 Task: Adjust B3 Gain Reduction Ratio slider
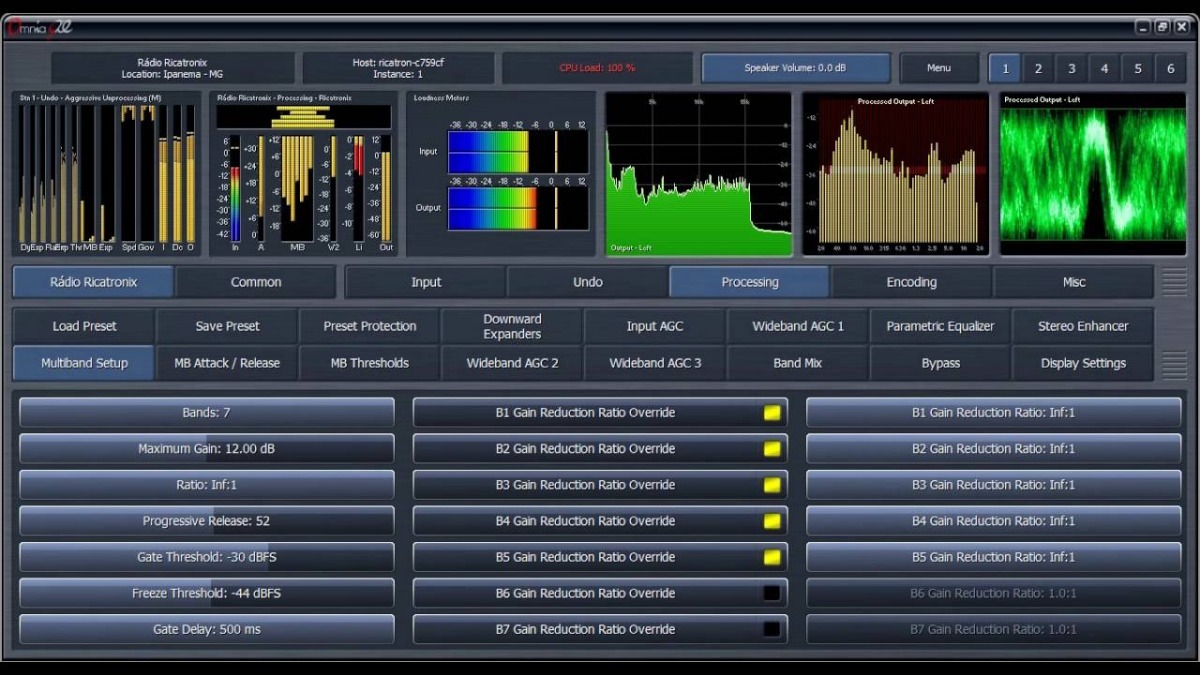[x=994, y=485]
